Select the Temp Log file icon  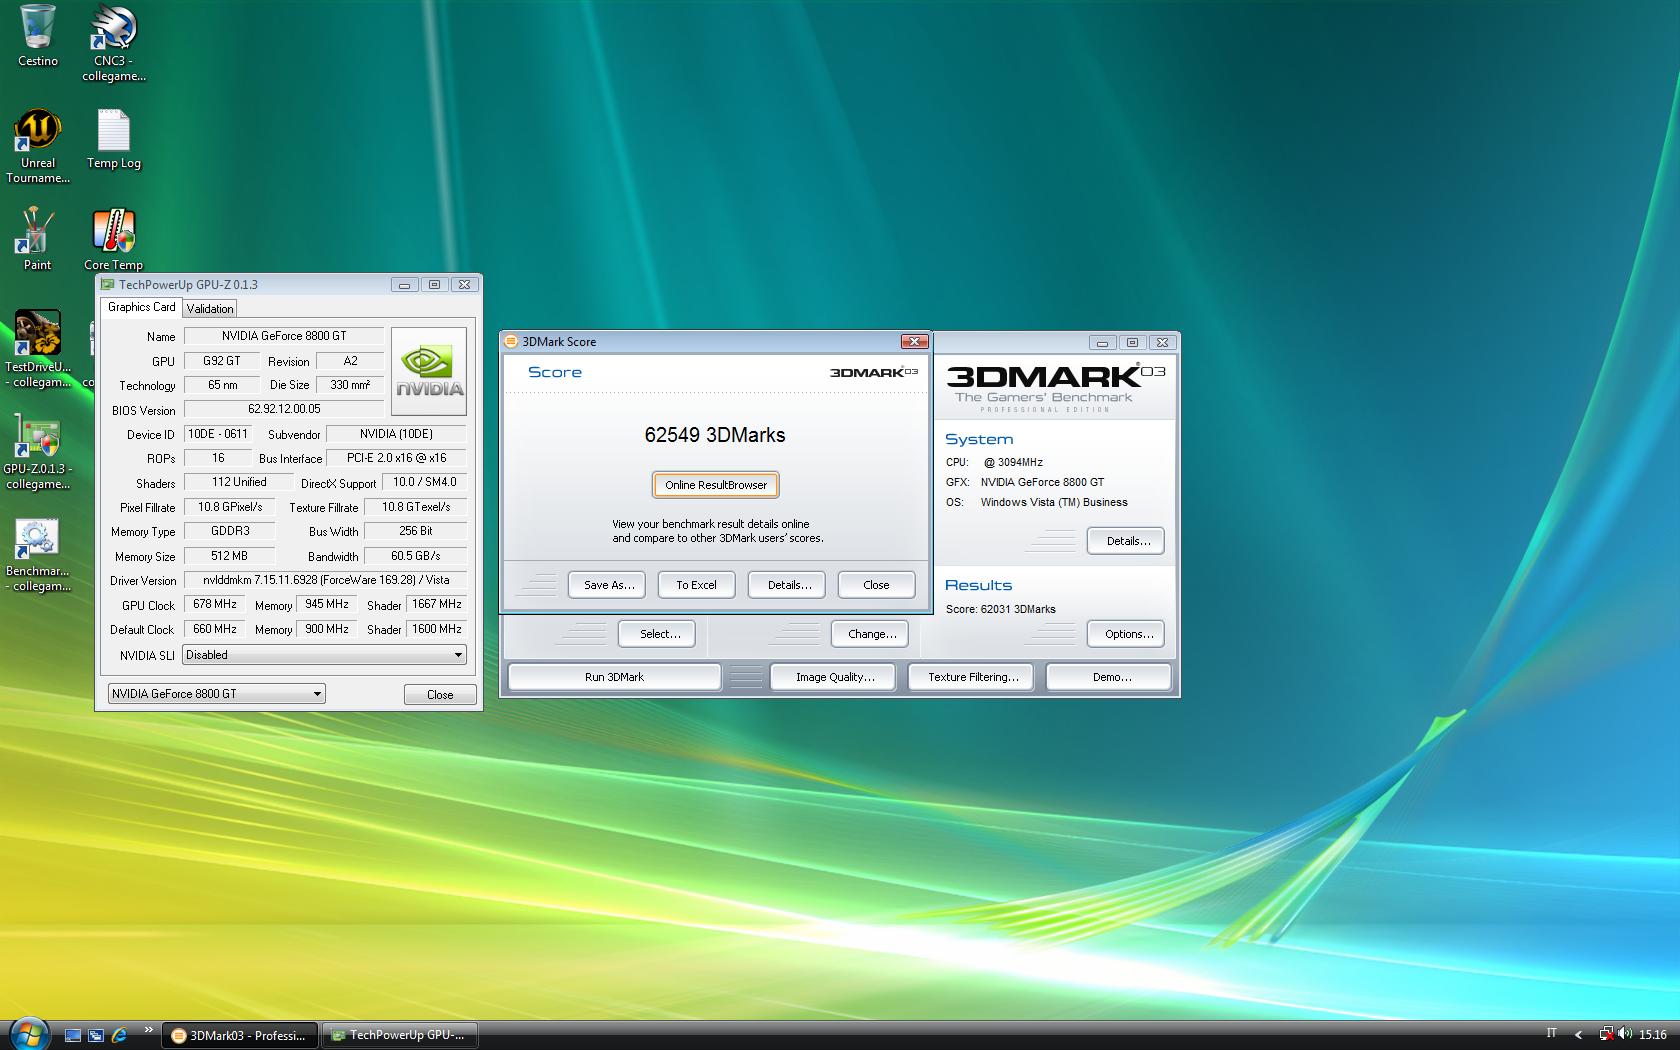pos(113,139)
